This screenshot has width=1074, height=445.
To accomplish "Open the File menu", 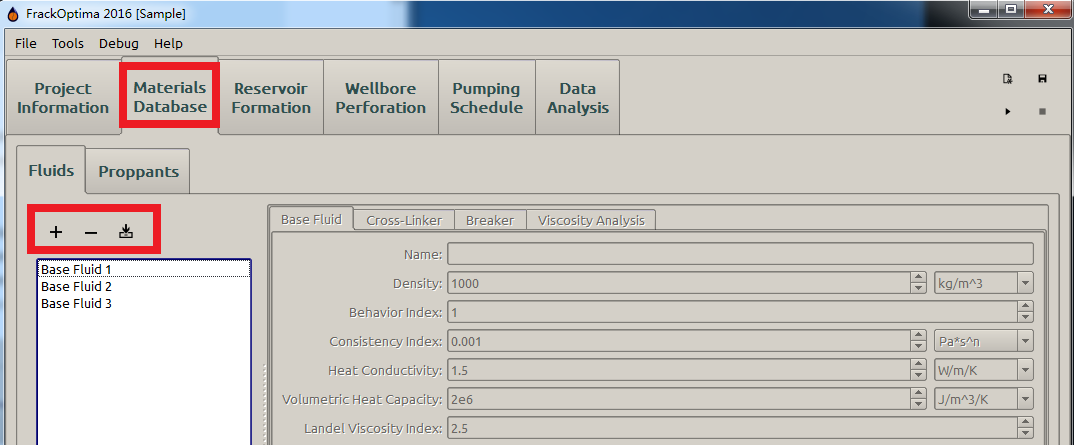I will pos(25,43).
